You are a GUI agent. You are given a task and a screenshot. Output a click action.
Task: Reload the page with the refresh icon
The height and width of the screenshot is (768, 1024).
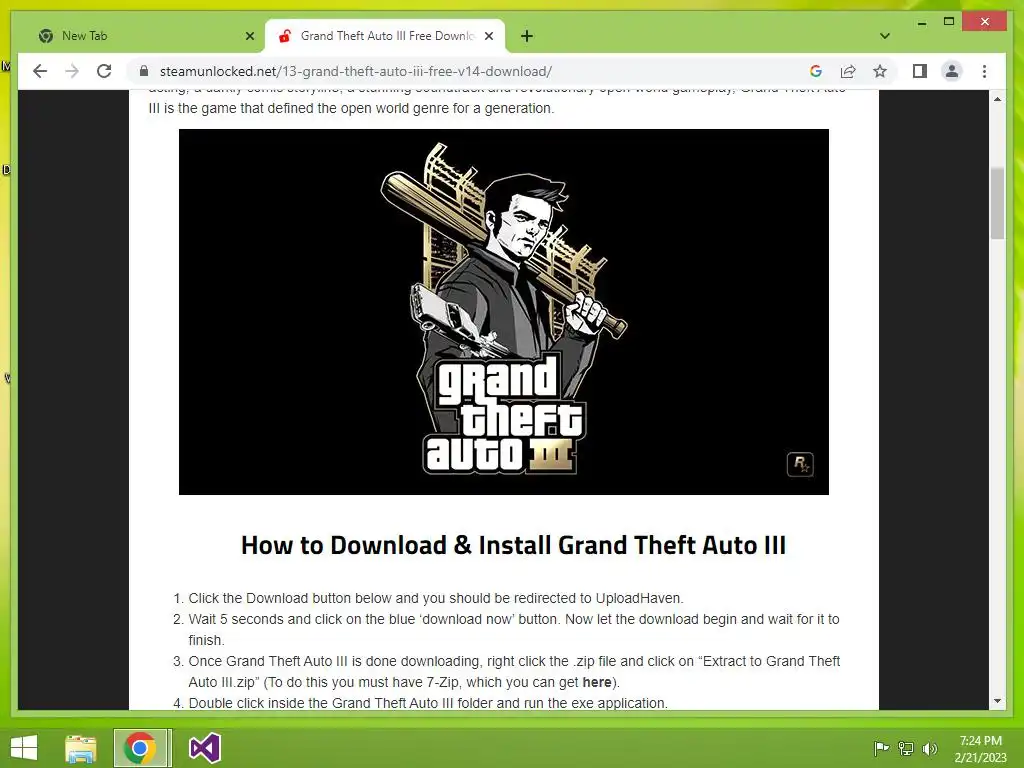[104, 71]
